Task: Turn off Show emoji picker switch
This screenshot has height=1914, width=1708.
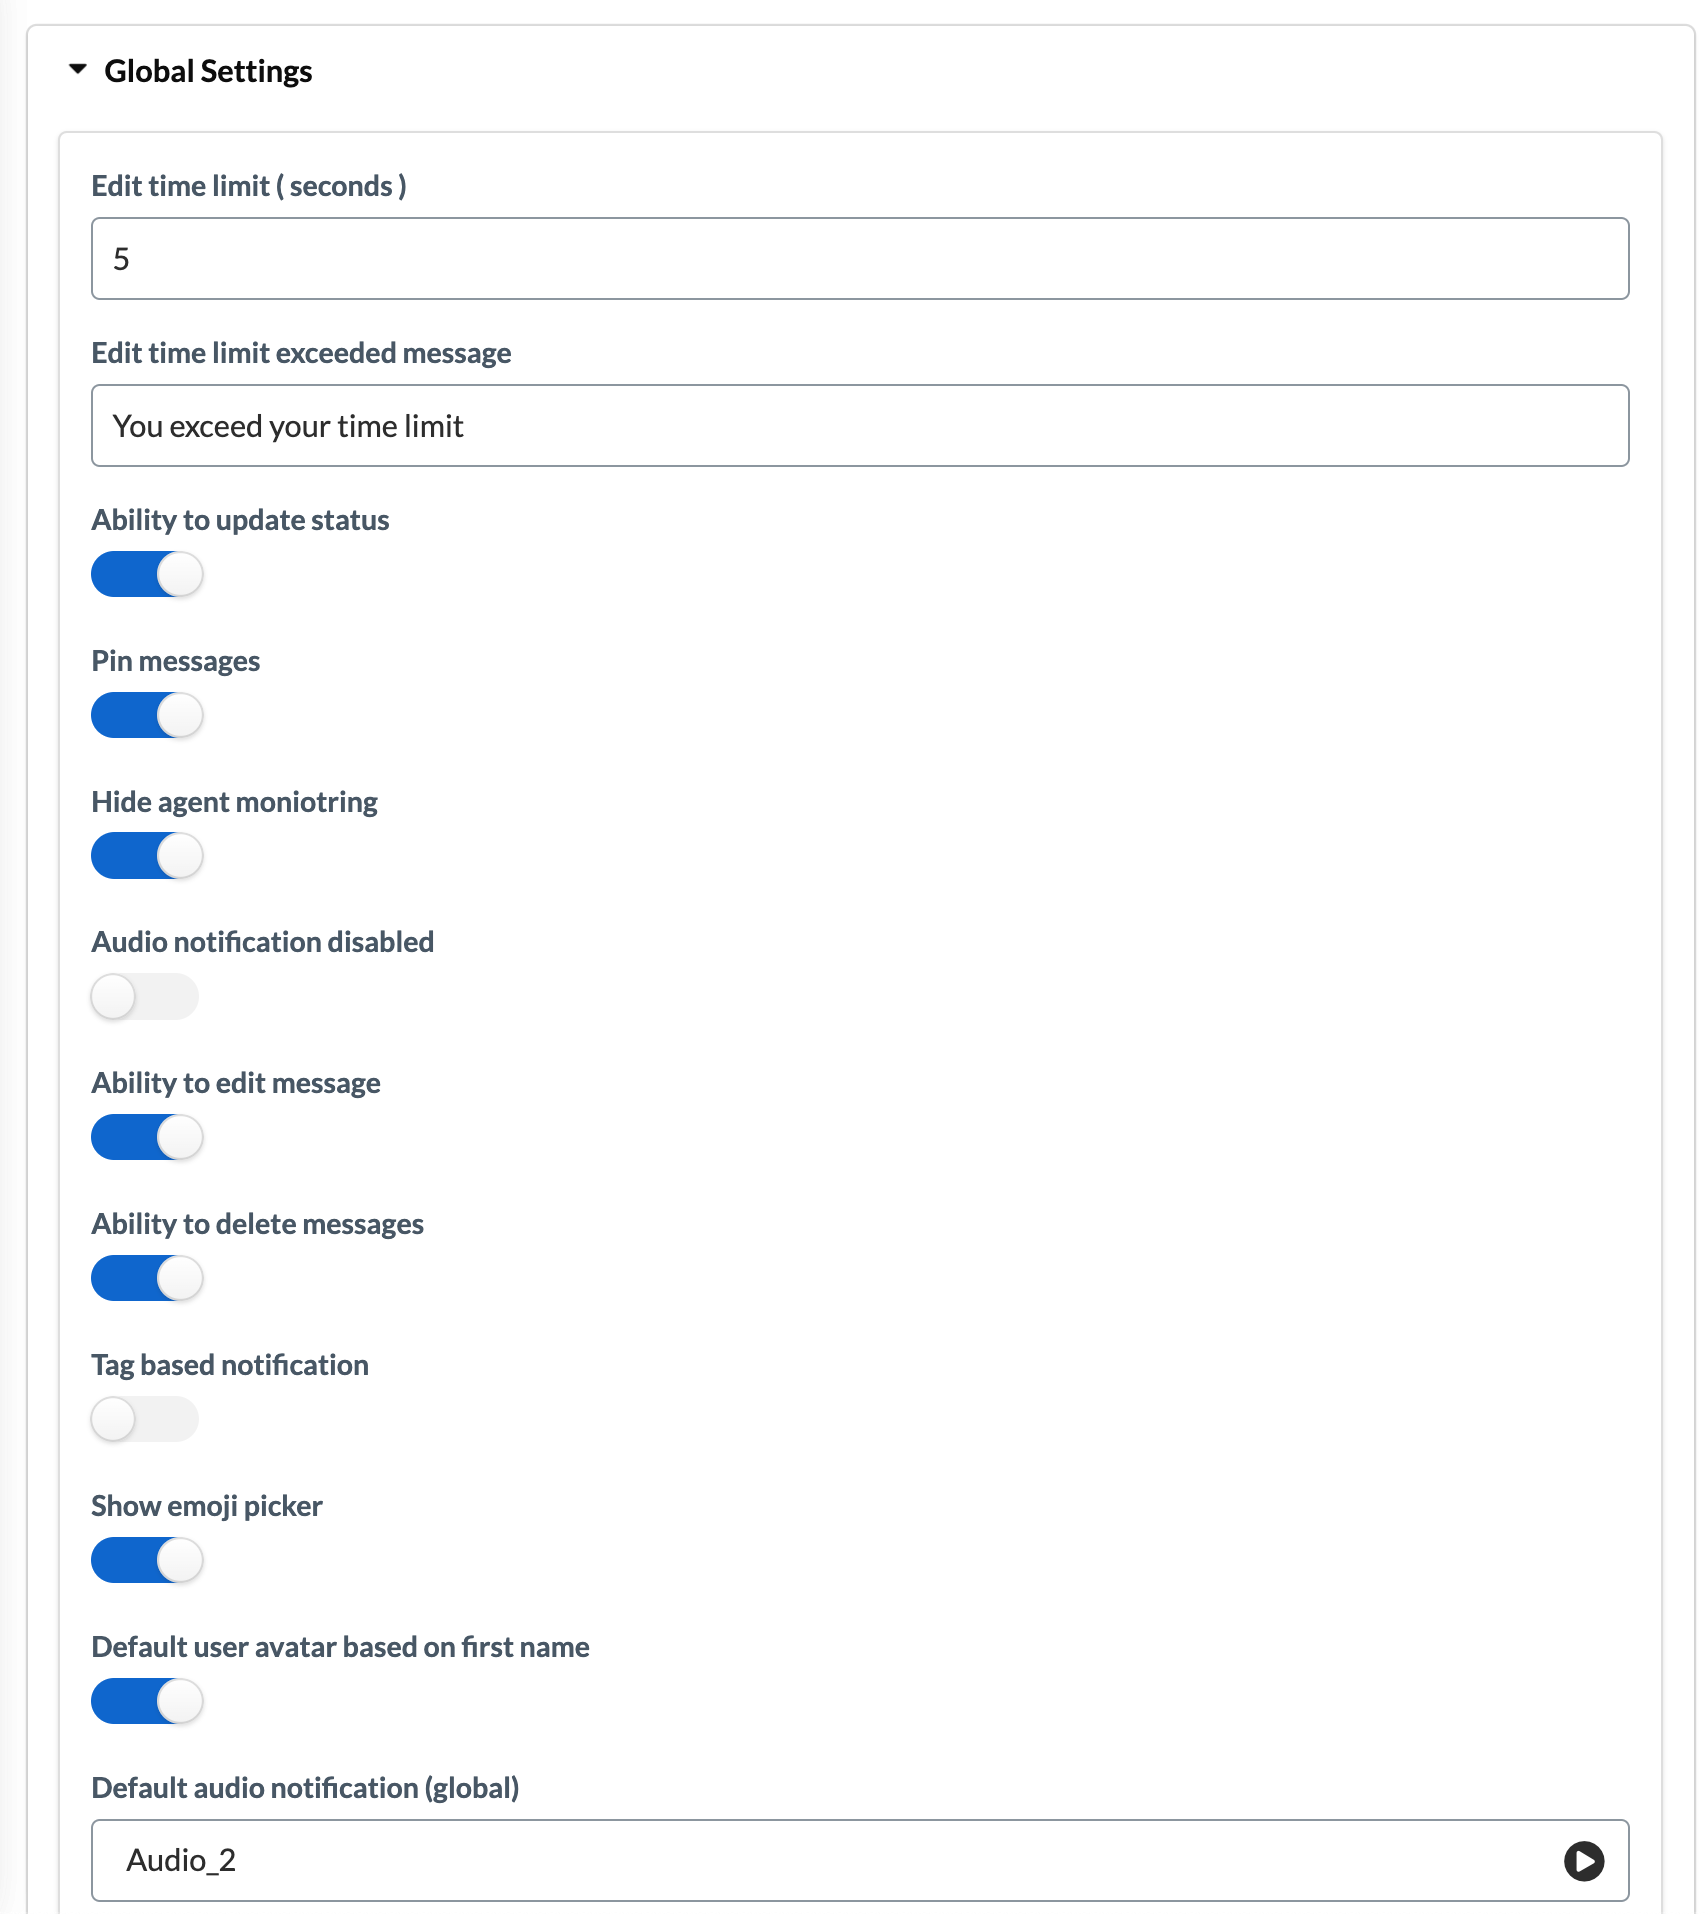Action: point(147,1561)
